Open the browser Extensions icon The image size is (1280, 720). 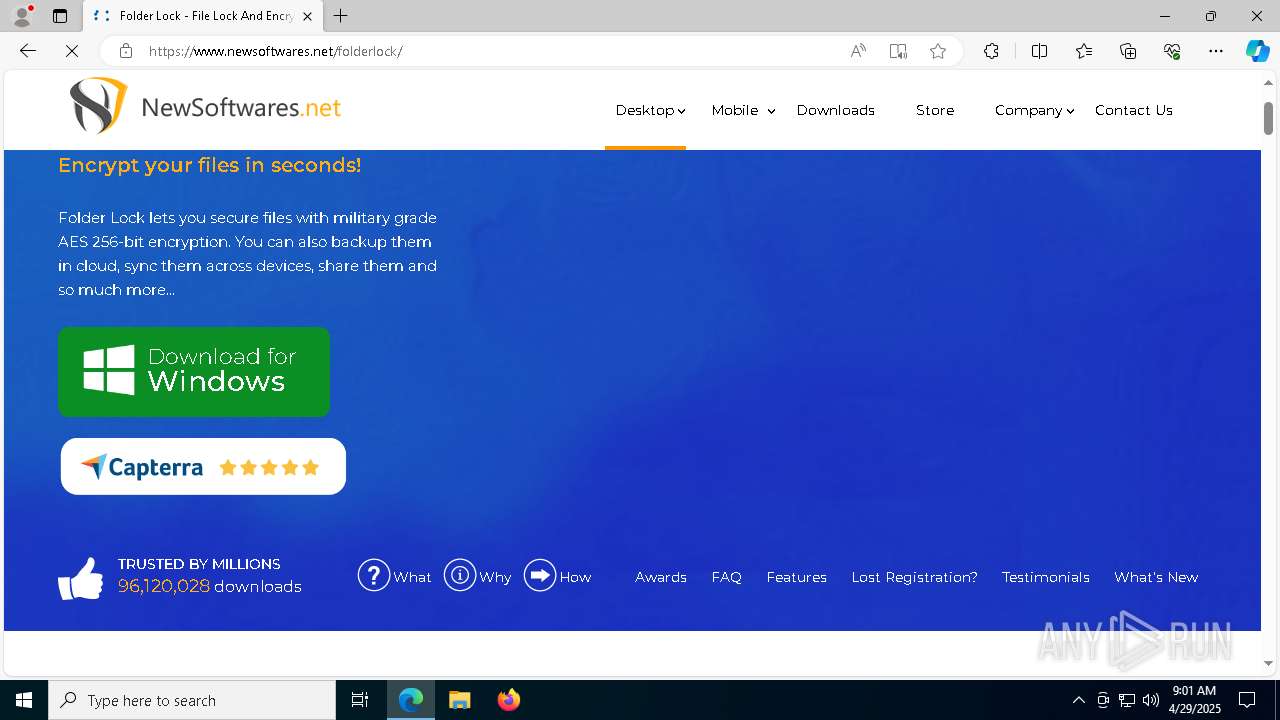991,51
